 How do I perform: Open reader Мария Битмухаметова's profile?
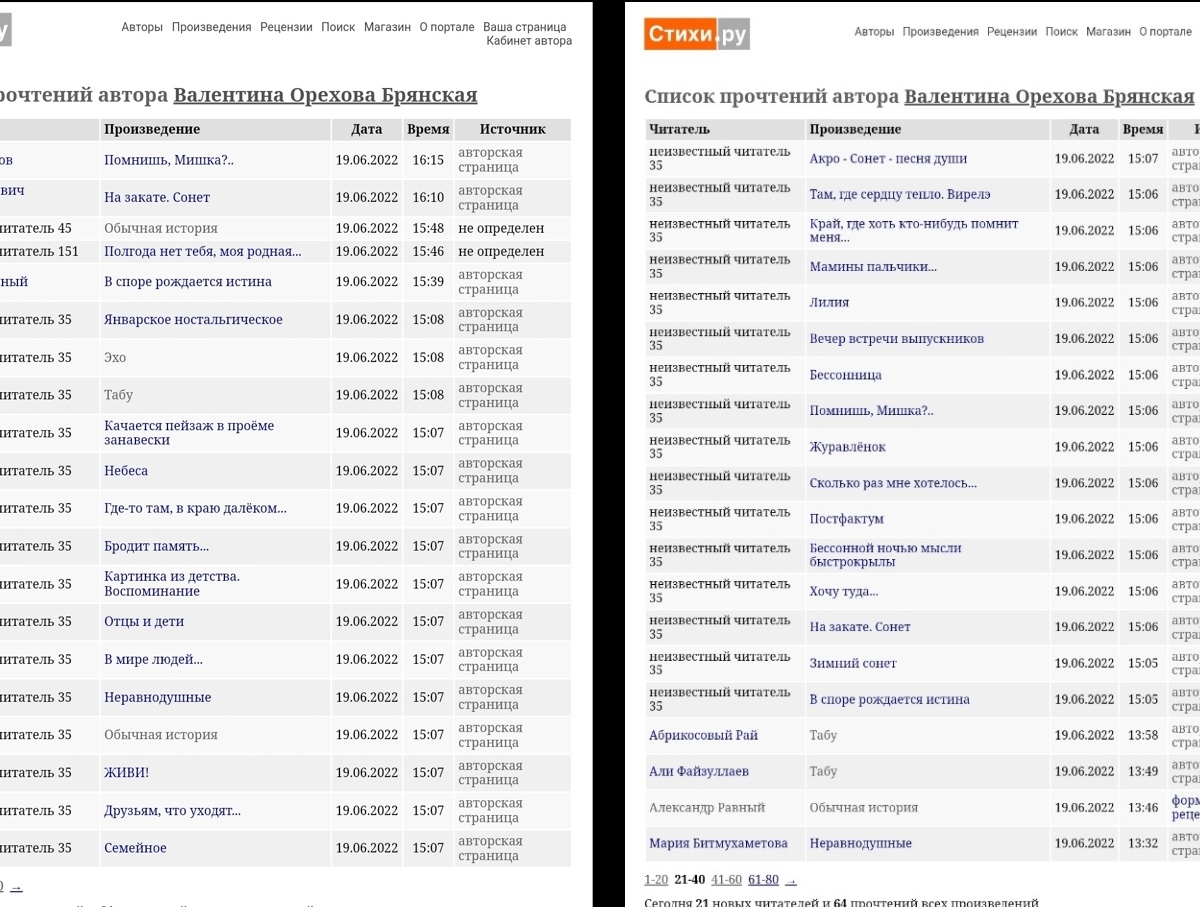(x=718, y=843)
